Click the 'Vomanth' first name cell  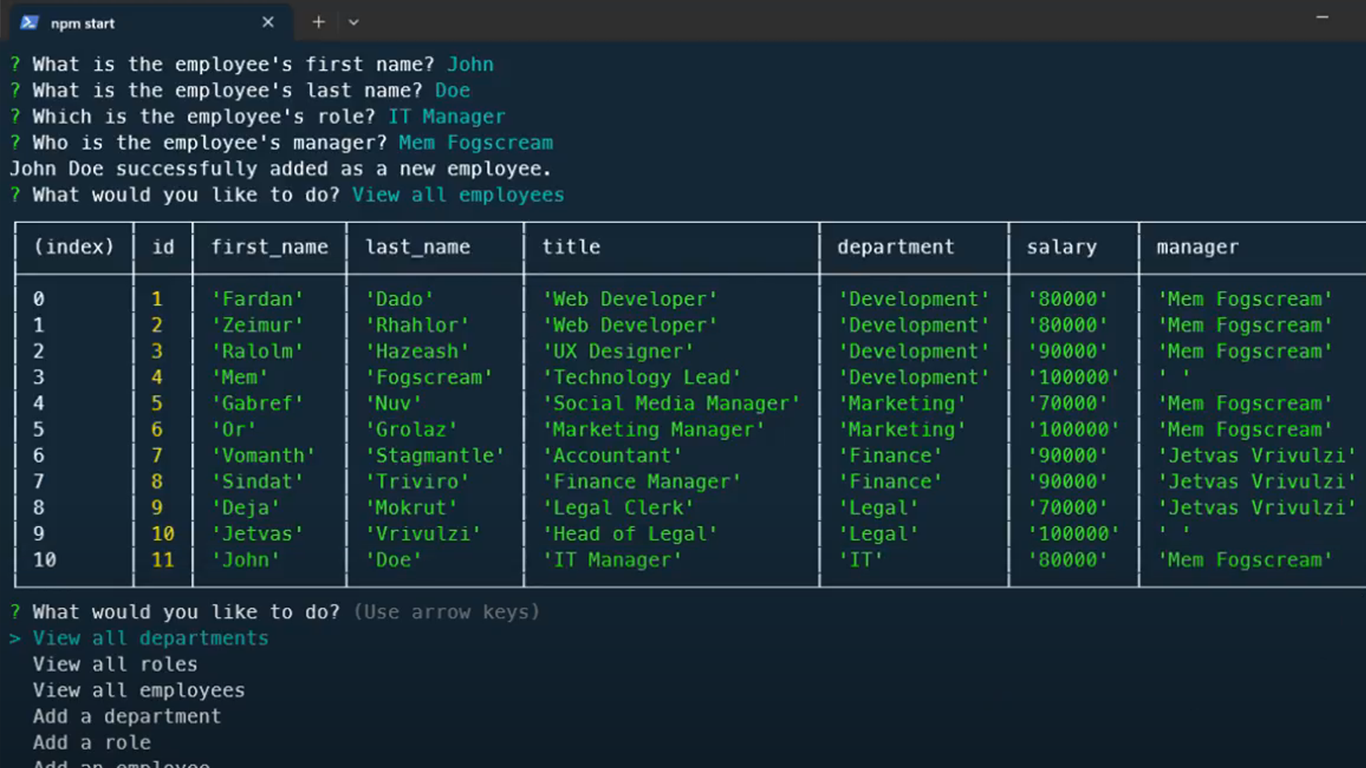(x=263, y=455)
